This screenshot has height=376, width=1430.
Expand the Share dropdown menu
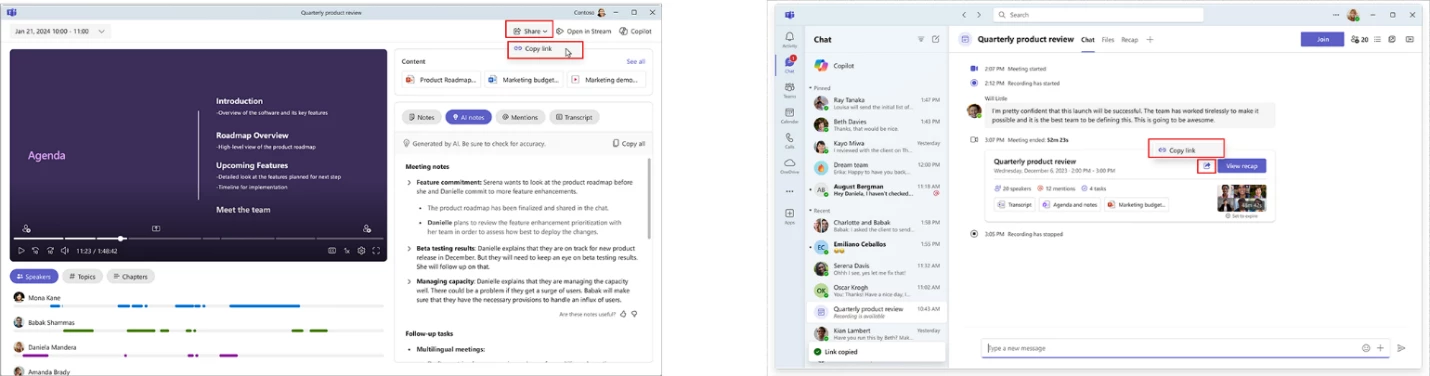pos(529,31)
